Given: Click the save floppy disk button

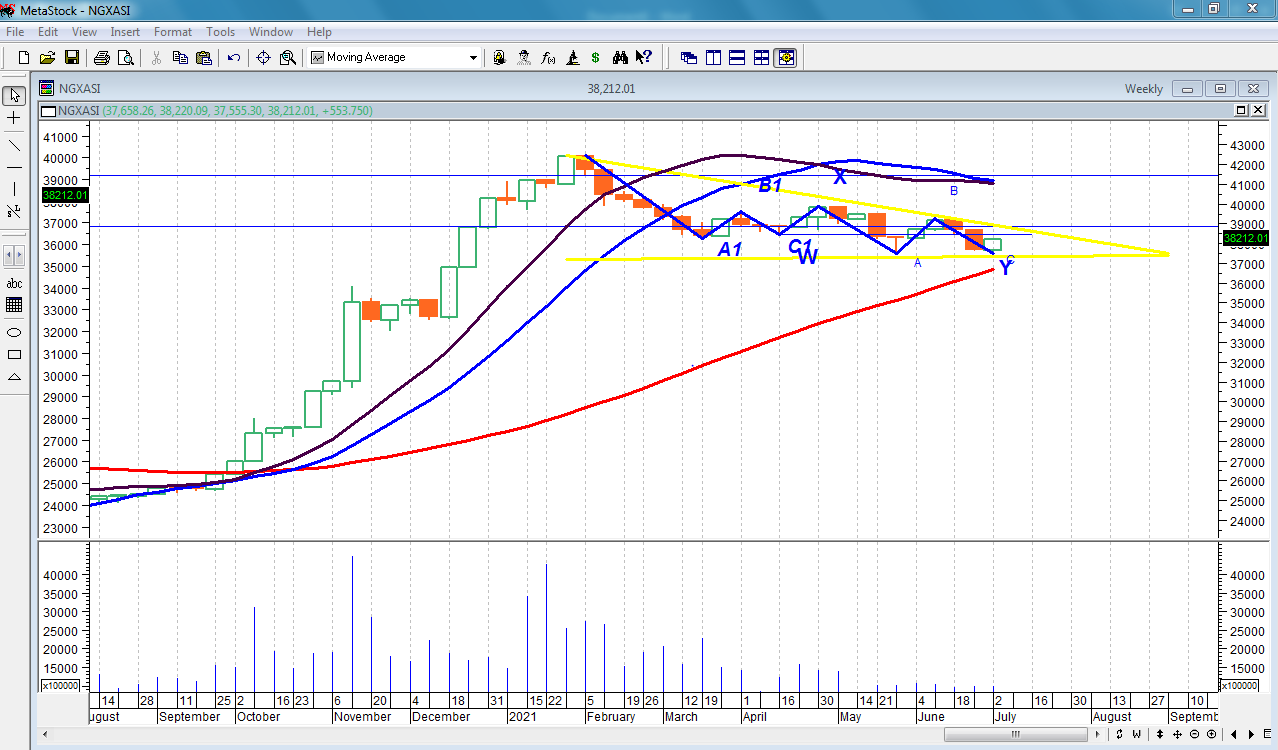Looking at the screenshot, I should pos(72,58).
